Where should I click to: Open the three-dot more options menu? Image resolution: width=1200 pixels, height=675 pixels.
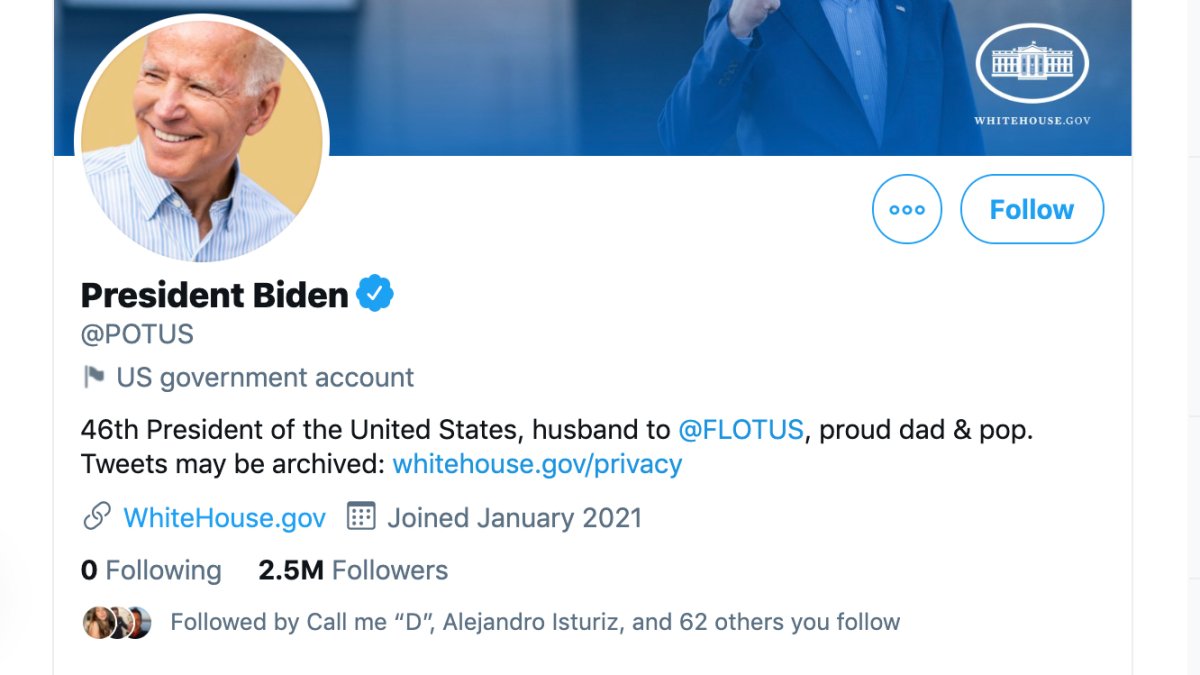pyautogui.click(x=906, y=209)
